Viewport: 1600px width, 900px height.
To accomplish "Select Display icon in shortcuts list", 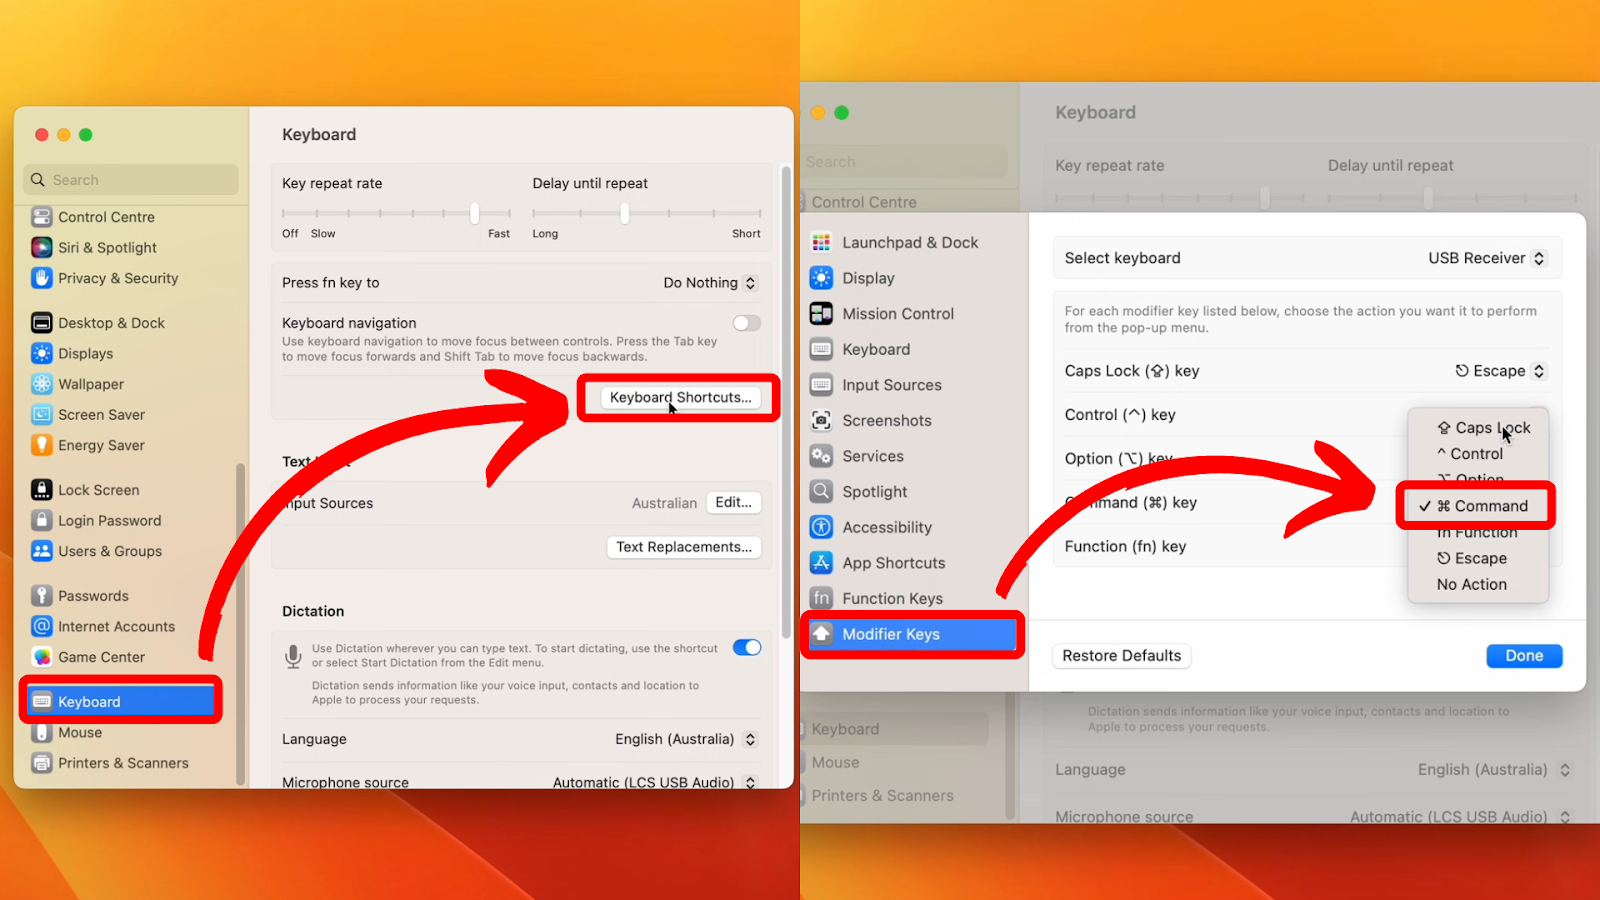I will pyautogui.click(x=821, y=278).
